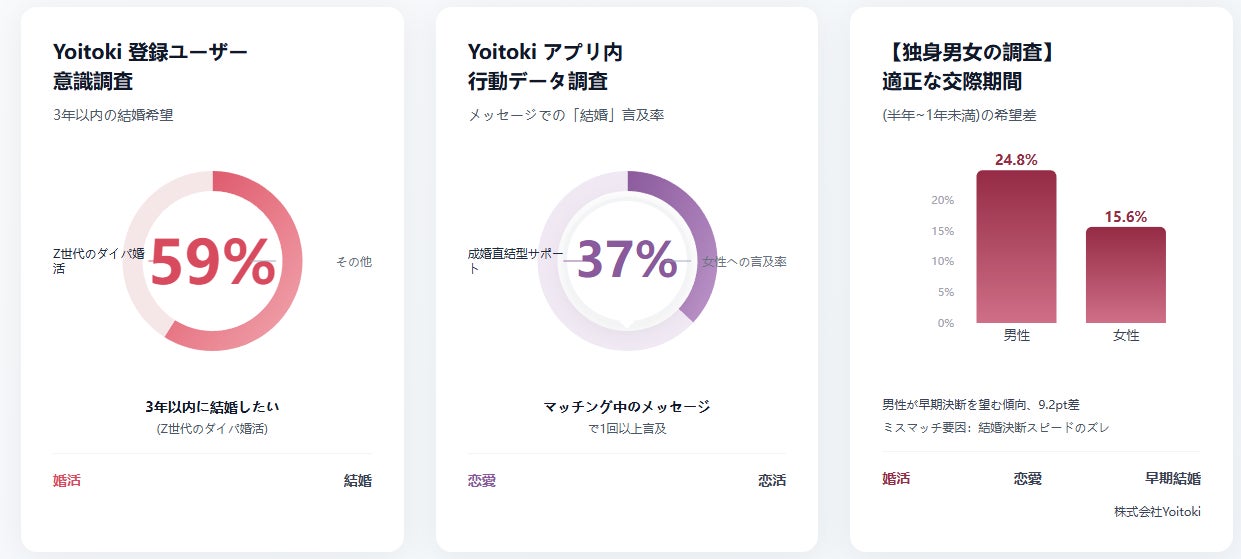
Task: Click the その他 chart label
Action: 353,262
